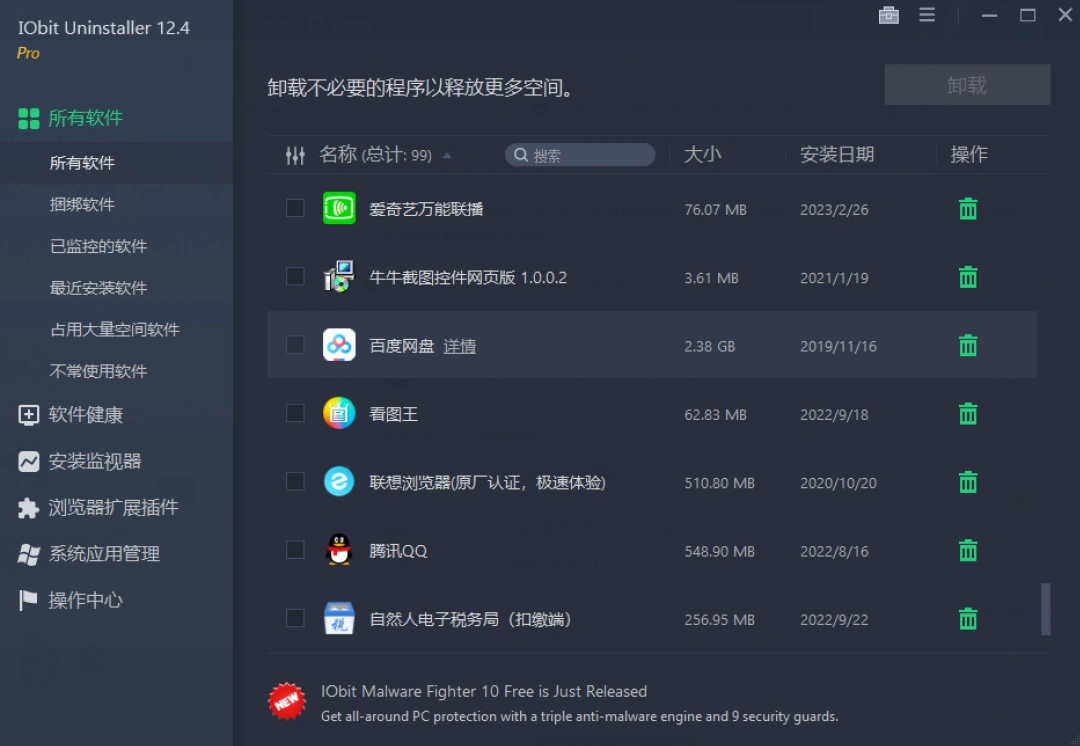Click the 腾讯QQ penguin icon
1080x746 pixels.
tap(339, 550)
